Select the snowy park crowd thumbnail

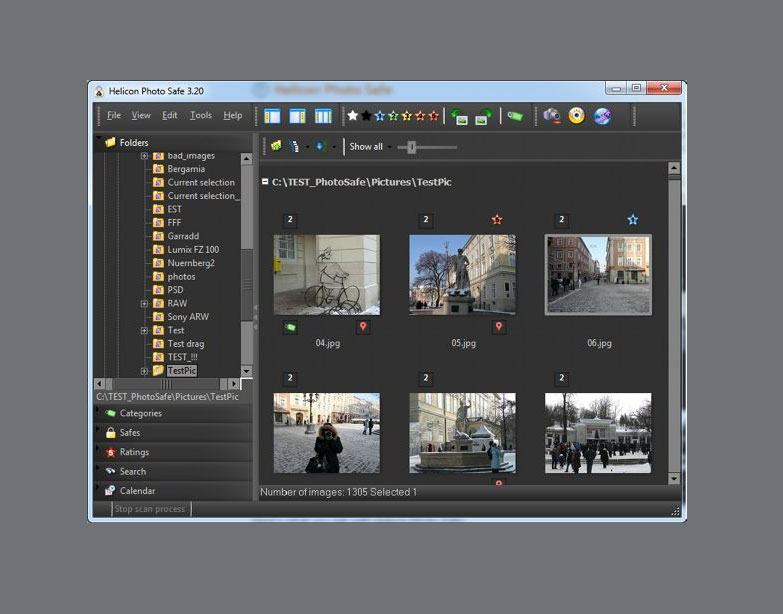click(598, 433)
